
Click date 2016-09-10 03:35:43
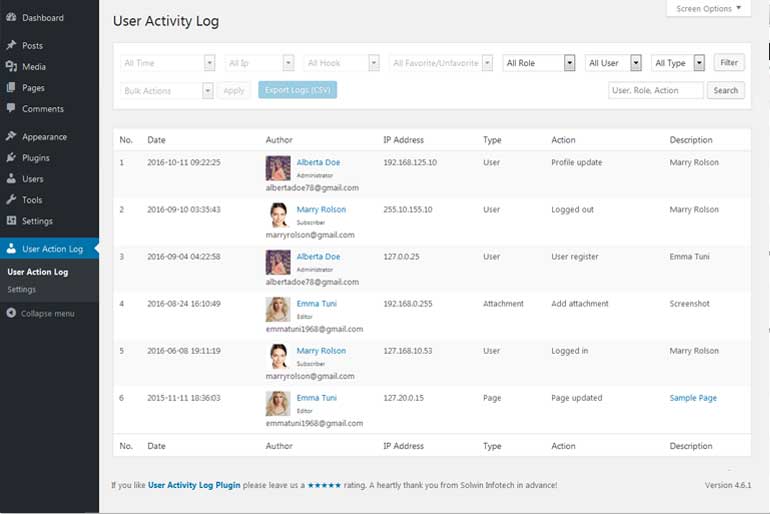184,209
